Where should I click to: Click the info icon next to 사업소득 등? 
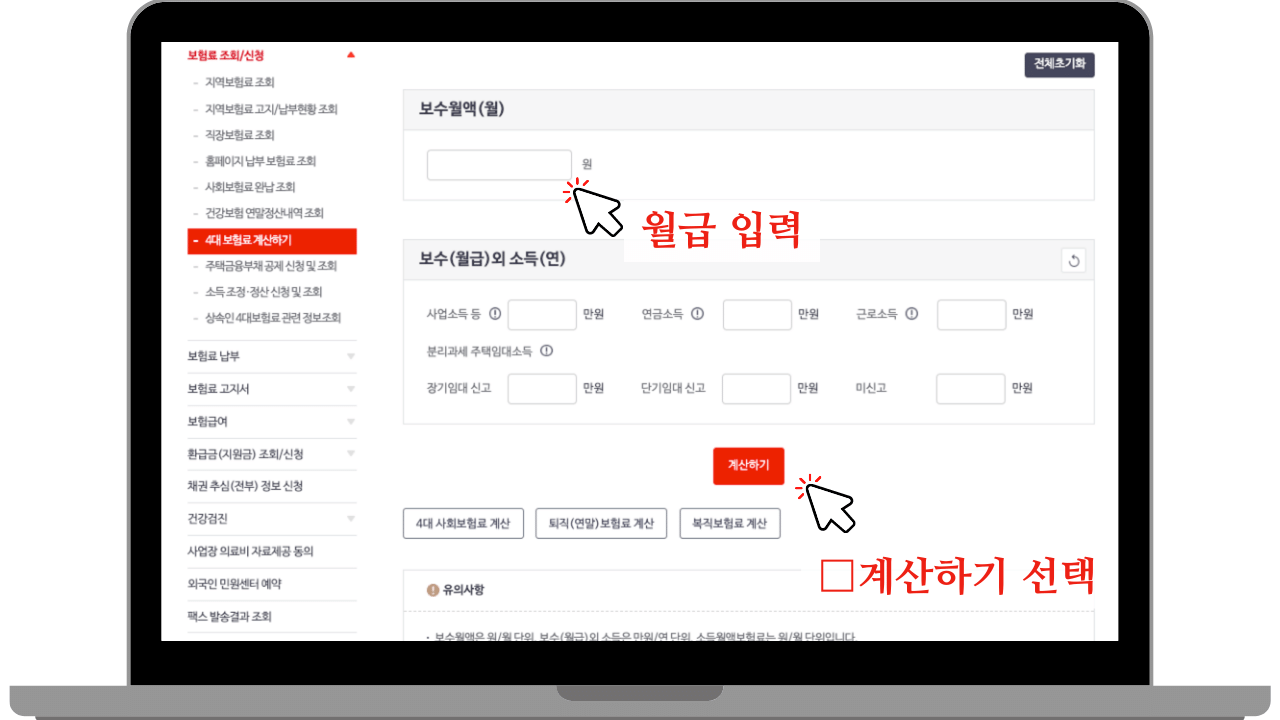click(x=494, y=314)
